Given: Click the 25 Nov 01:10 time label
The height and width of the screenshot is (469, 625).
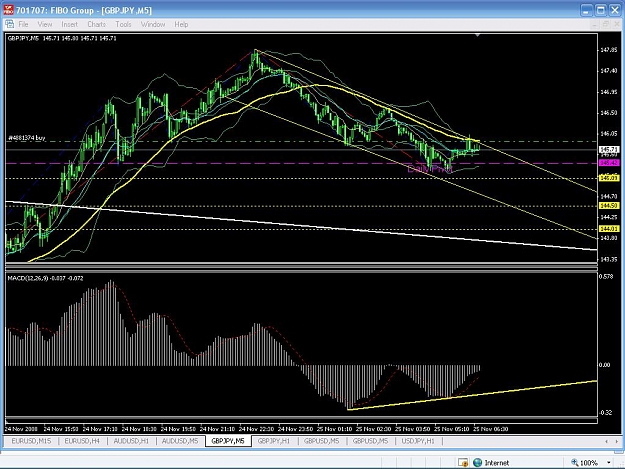Looking at the screenshot, I should (x=334, y=429).
